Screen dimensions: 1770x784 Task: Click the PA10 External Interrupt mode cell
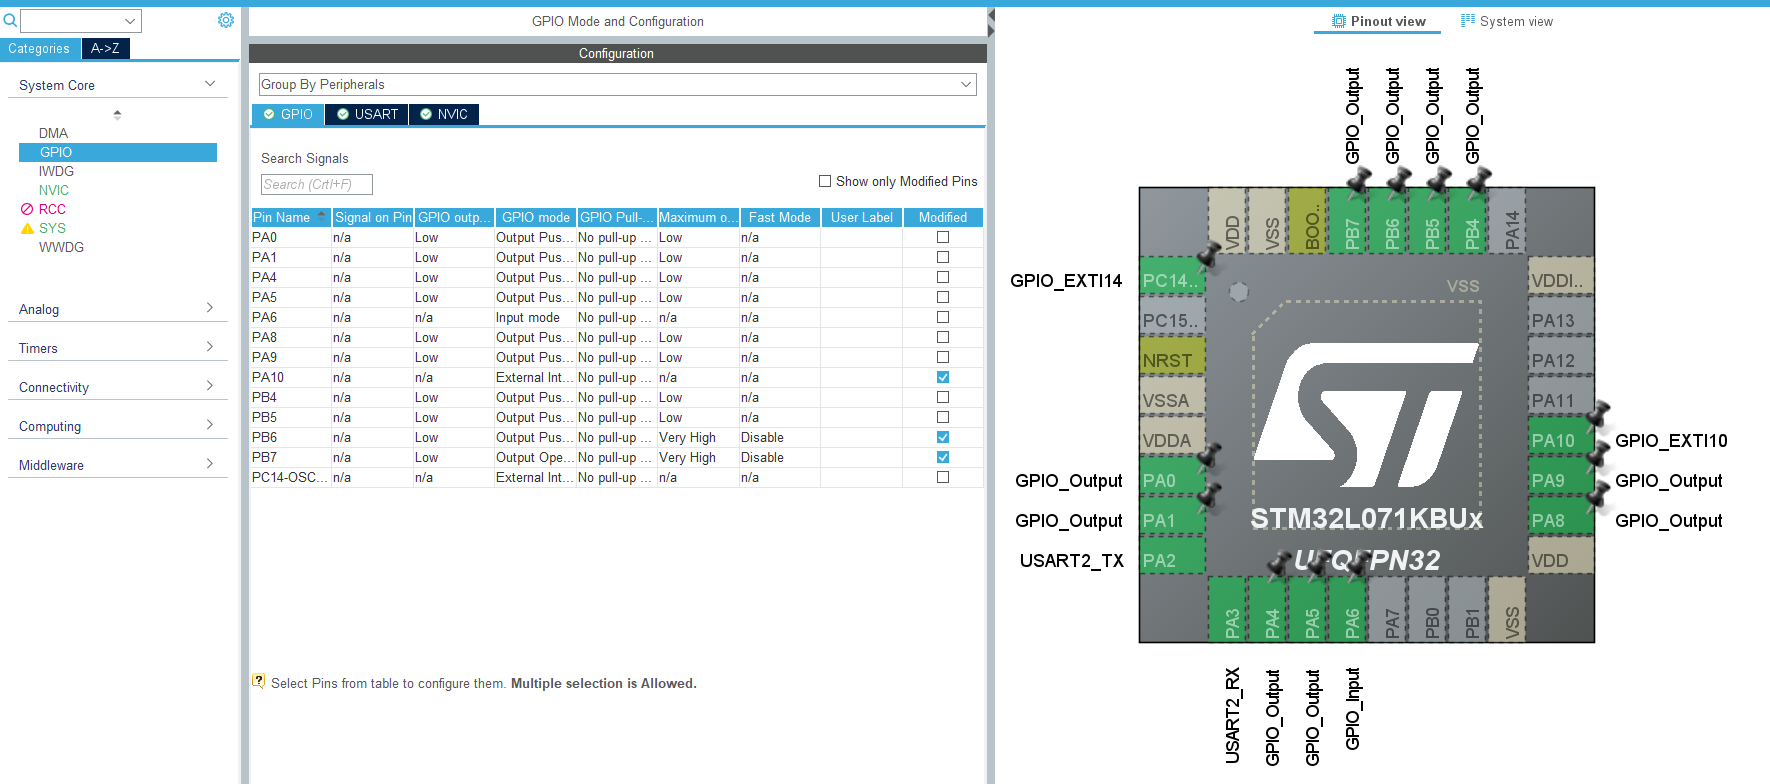(x=535, y=377)
